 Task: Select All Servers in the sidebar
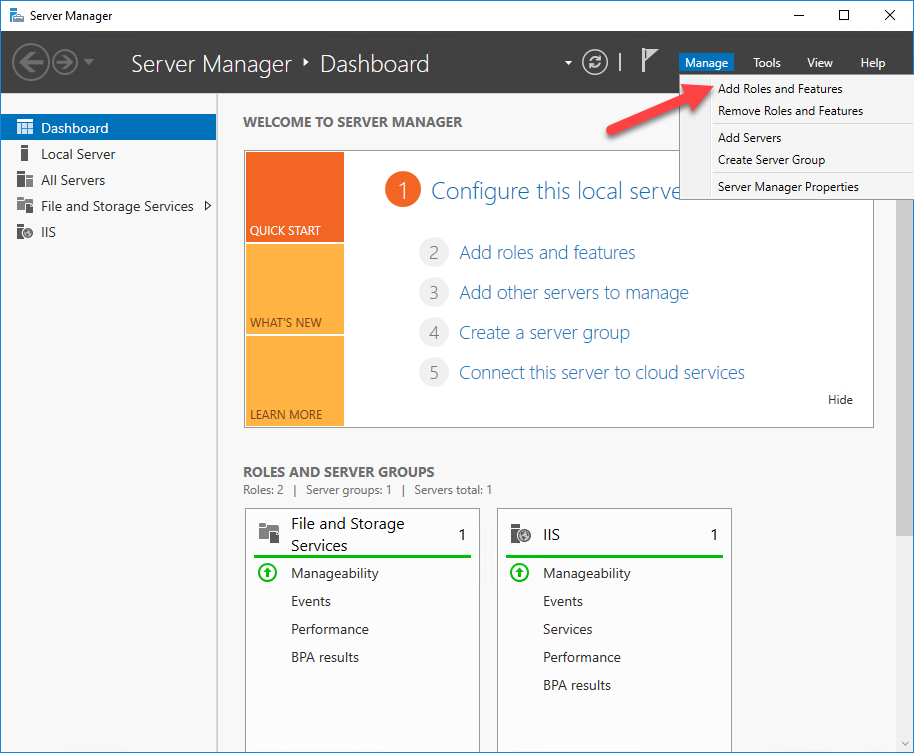coord(72,180)
